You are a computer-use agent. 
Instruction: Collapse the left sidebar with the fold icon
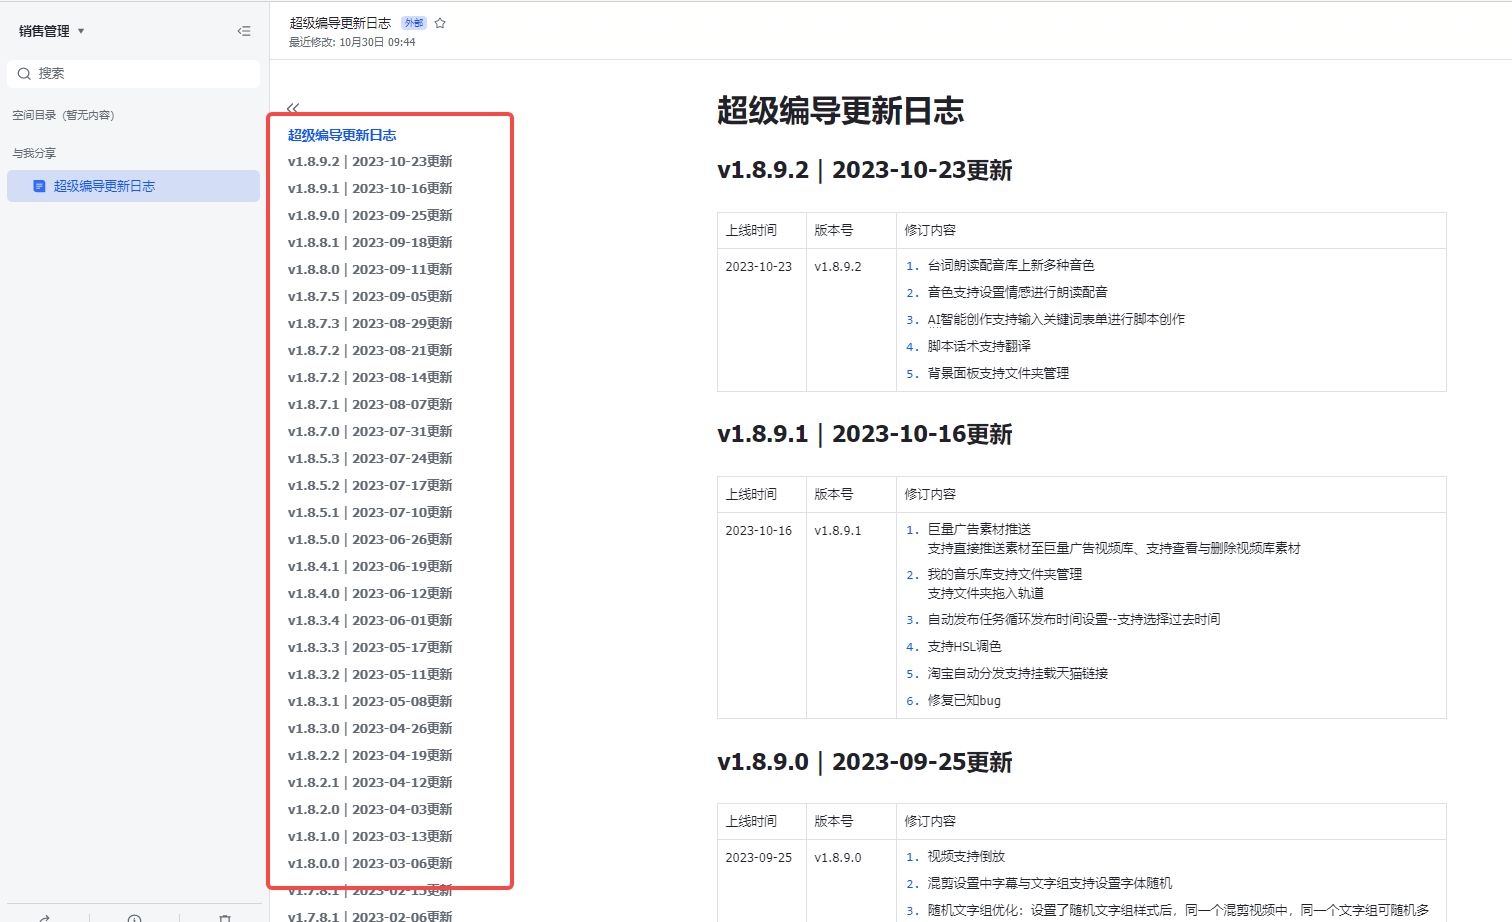[x=243, y=31]
